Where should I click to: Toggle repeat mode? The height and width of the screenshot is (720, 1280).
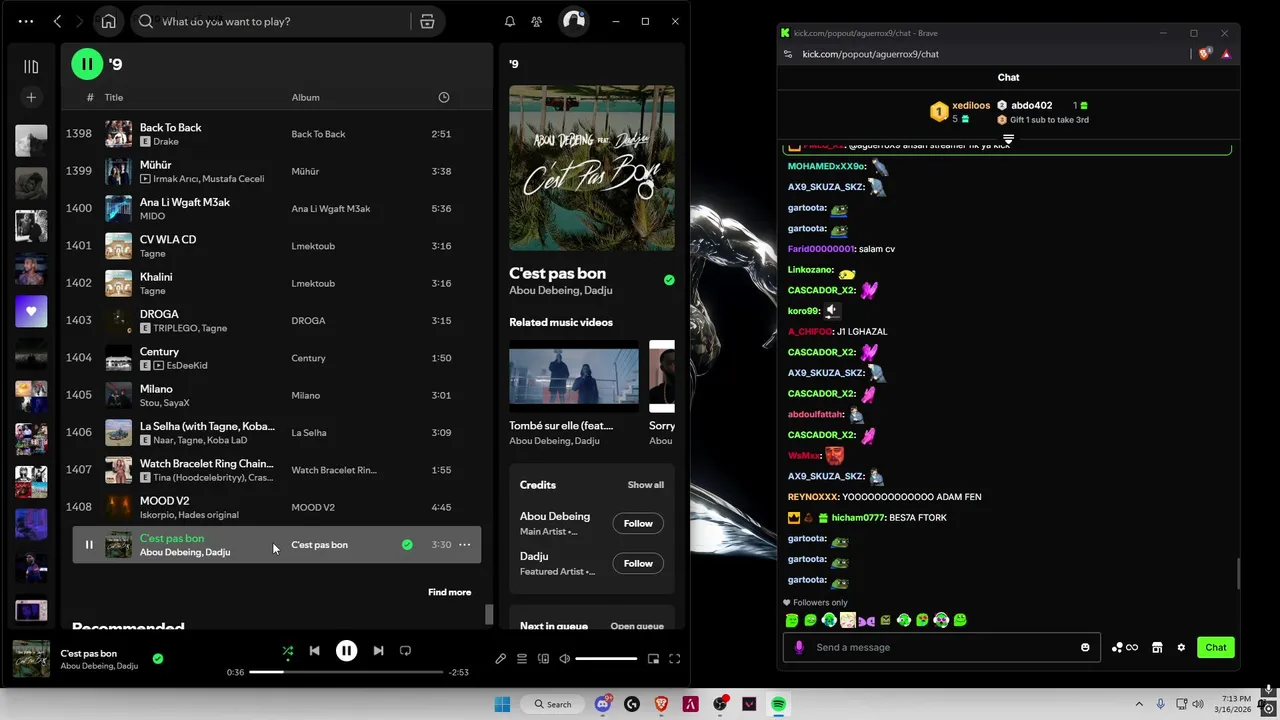405,651
